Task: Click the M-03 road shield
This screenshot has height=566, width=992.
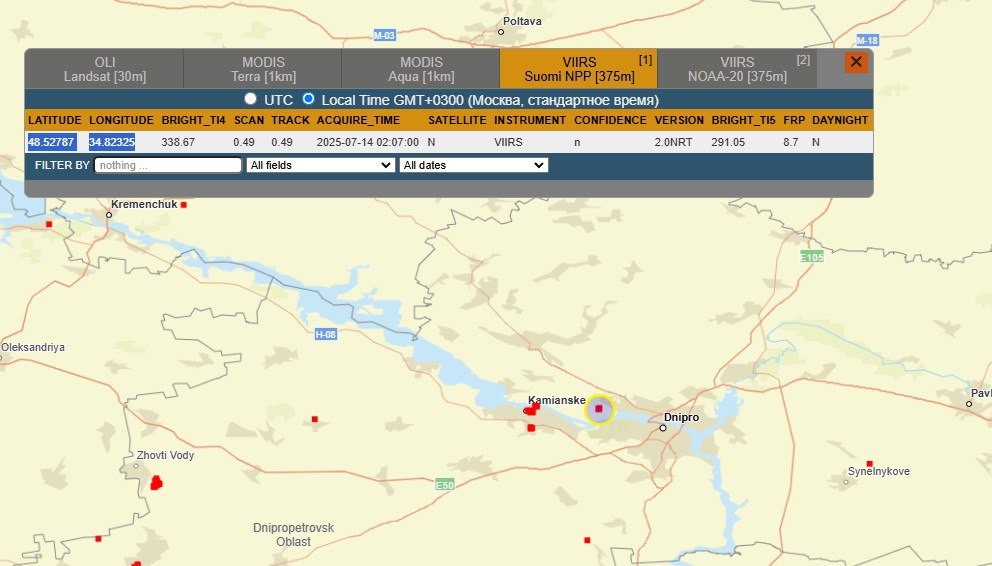Action: tap(385, 35)
